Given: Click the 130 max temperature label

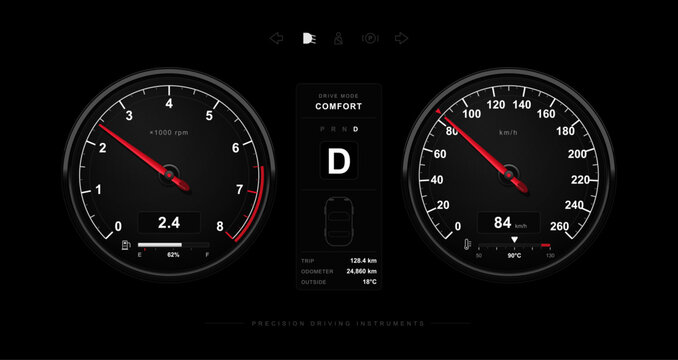Looking at the screenshot, I should click(x=550, y=255).
